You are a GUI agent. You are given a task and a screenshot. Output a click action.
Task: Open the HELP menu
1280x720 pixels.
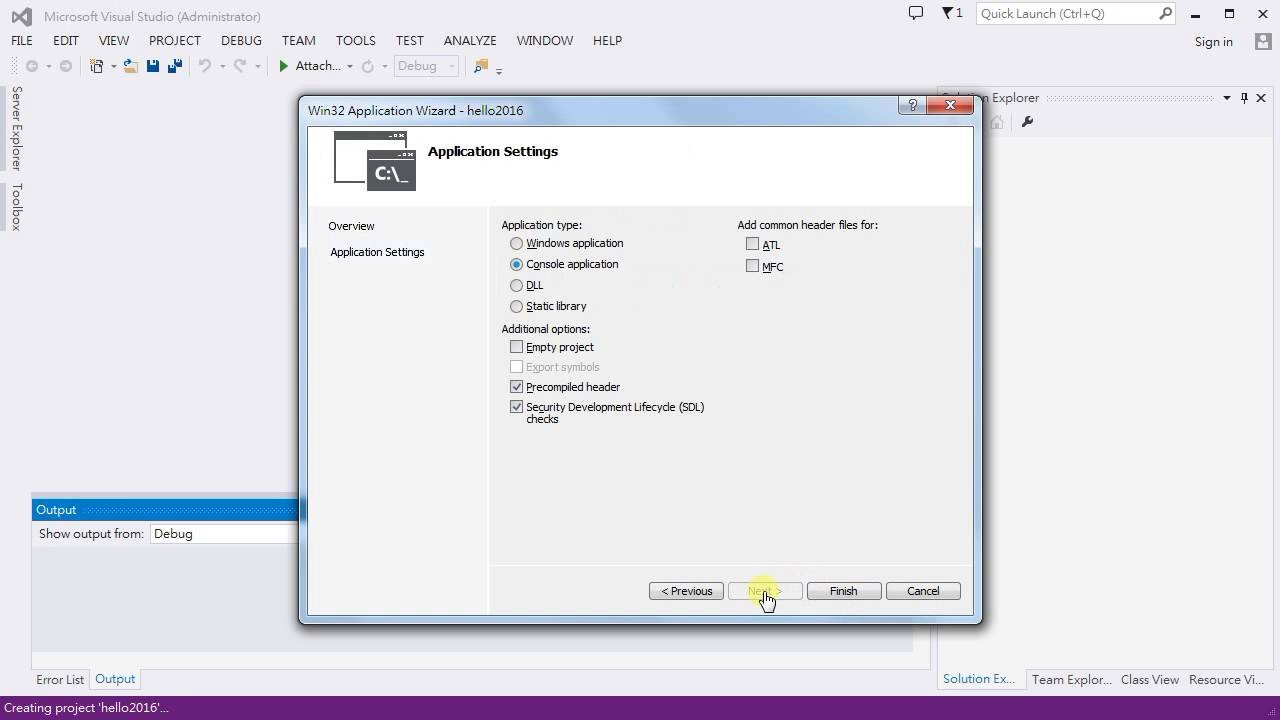point(607,40)
